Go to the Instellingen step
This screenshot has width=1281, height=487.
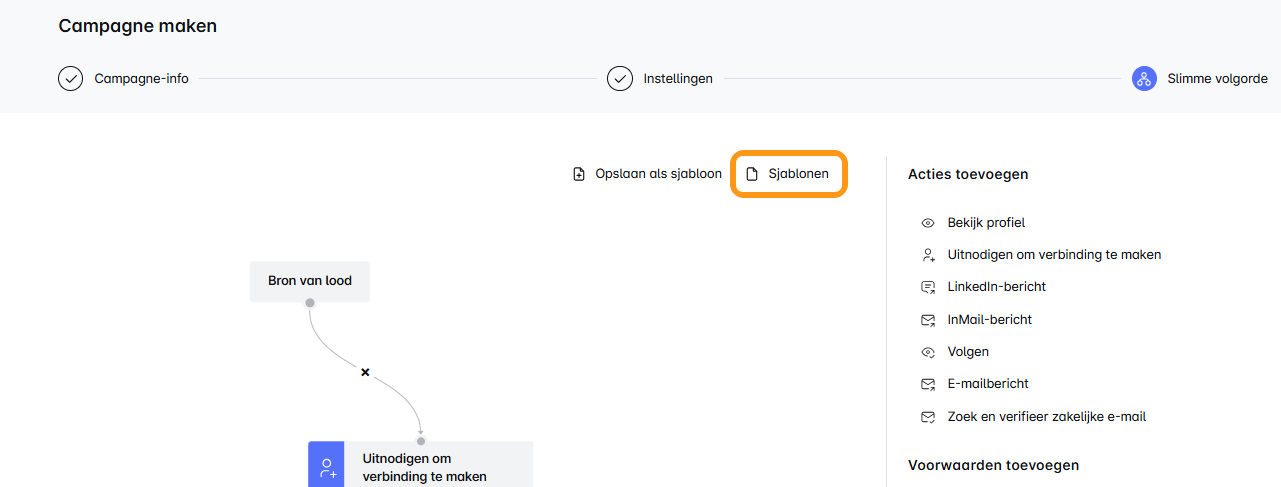[677, 79]
